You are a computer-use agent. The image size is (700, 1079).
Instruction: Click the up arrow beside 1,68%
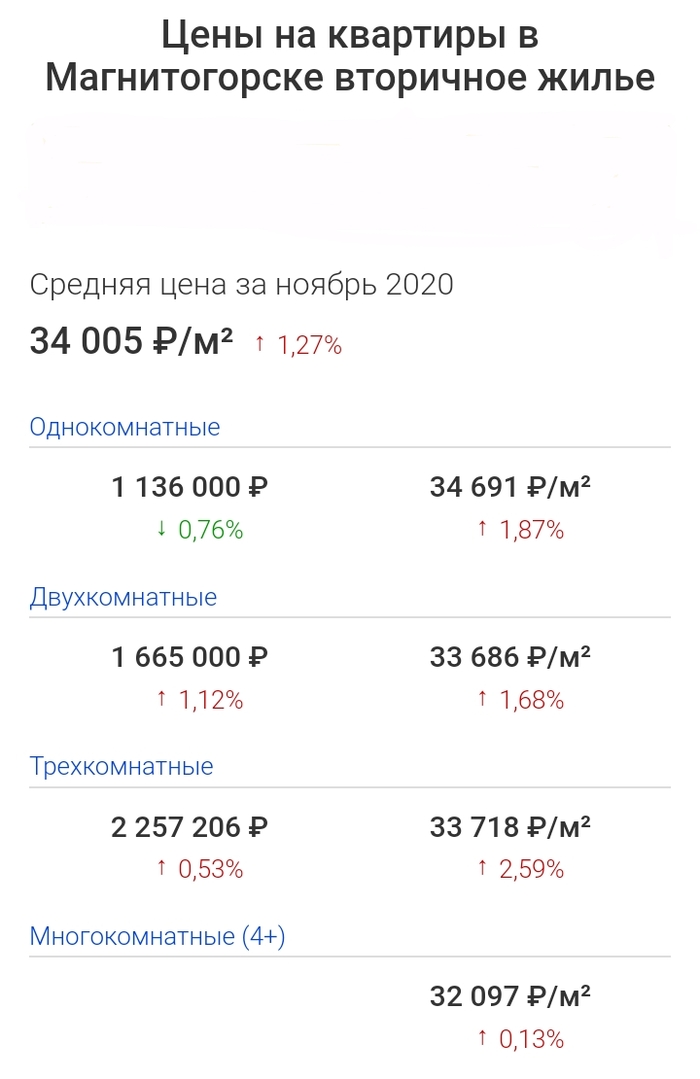pos(482,700)
